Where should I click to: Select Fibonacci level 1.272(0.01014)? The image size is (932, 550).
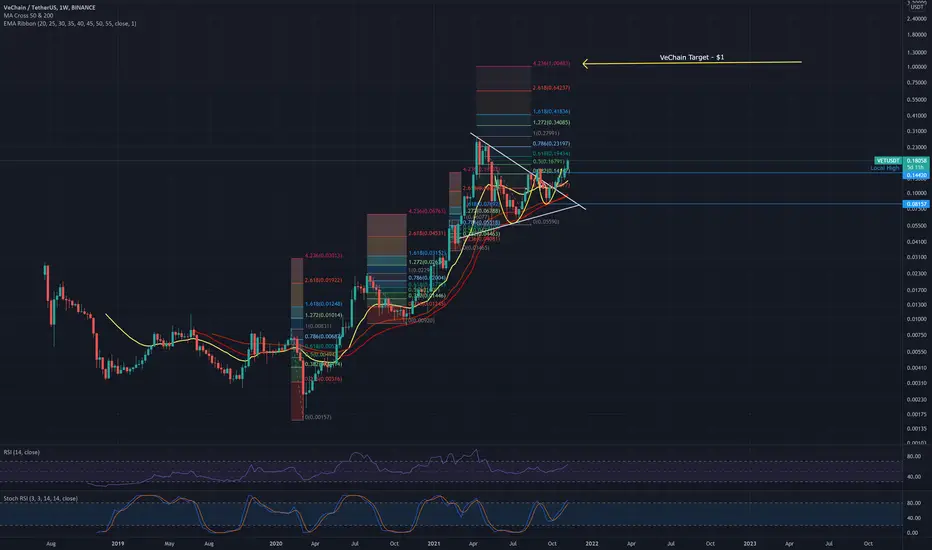pyautogui.click(x=323, y=315)
